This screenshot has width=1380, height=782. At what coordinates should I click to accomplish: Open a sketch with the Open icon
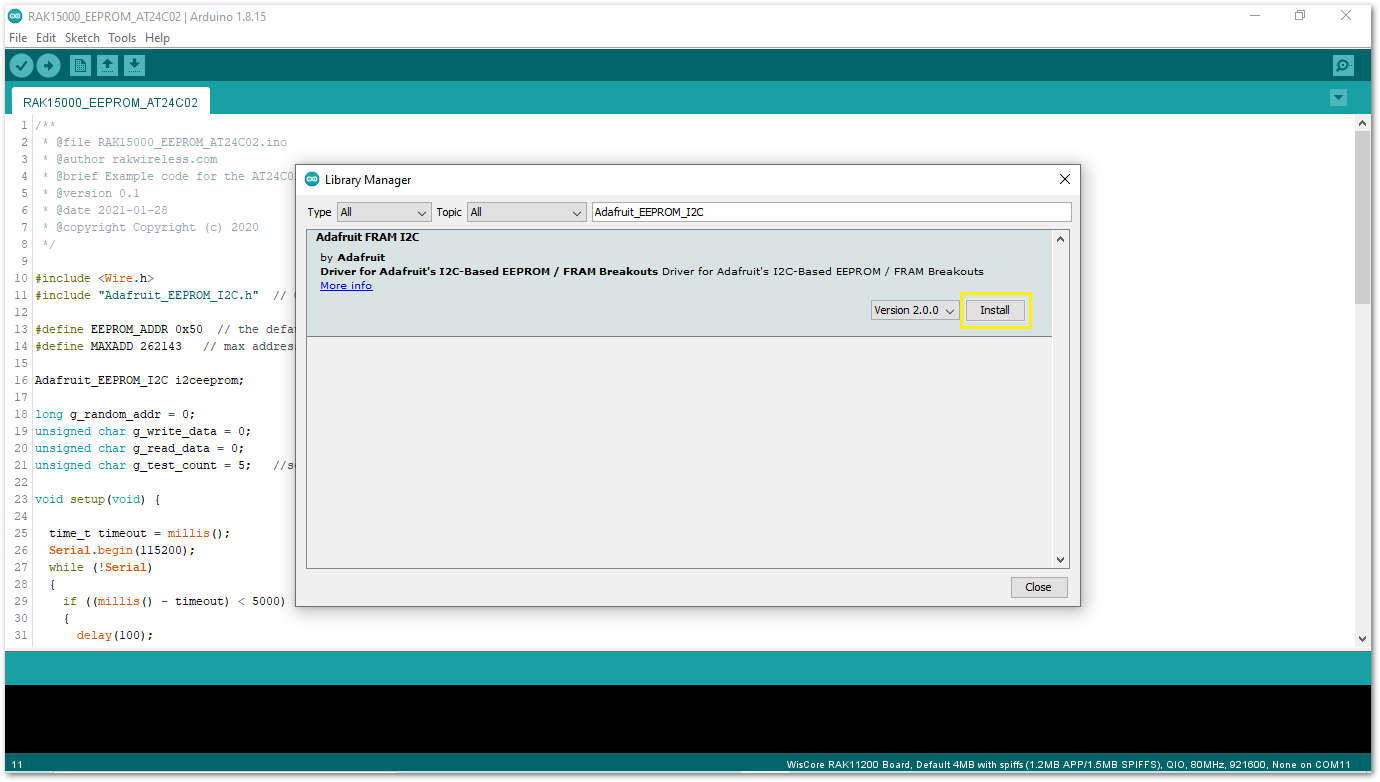pyautogui.click(x=107, y=66)
